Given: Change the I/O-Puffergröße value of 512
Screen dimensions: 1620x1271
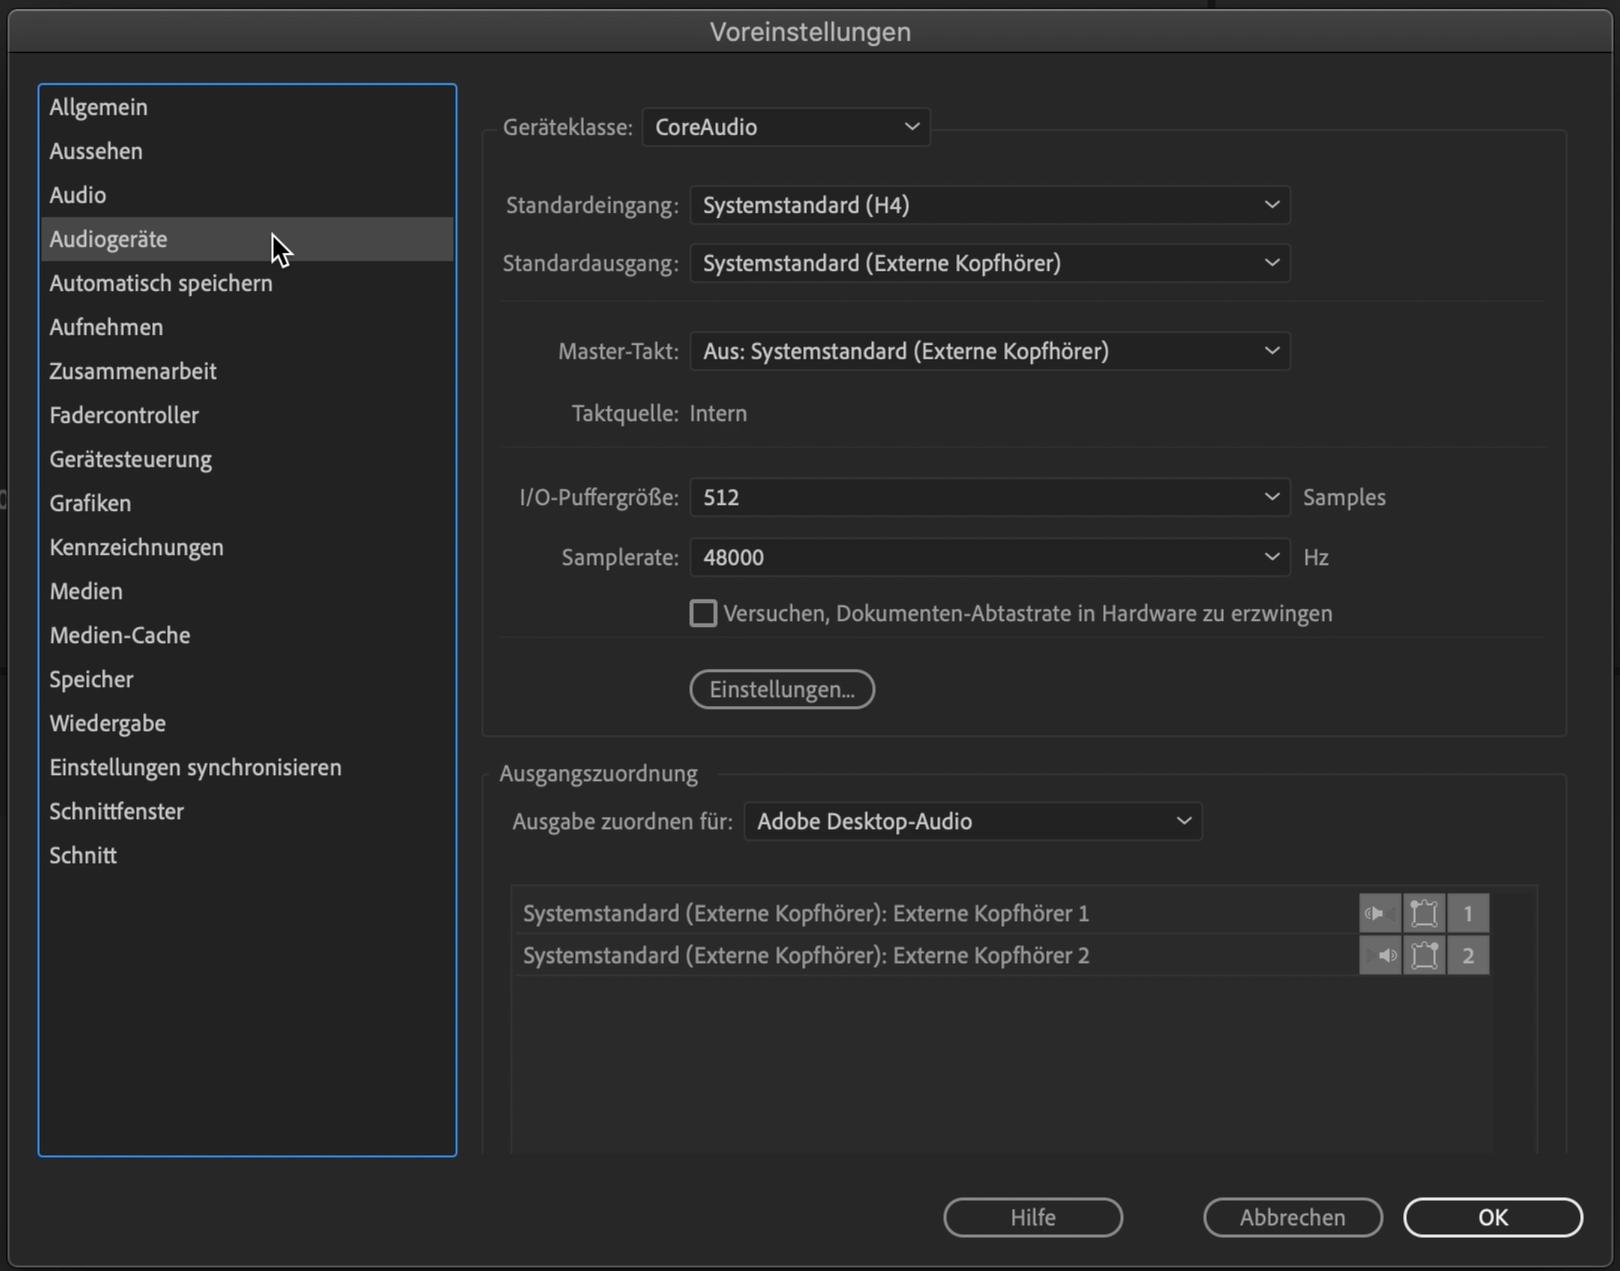Looking at the screenshot, I should 989,497.
